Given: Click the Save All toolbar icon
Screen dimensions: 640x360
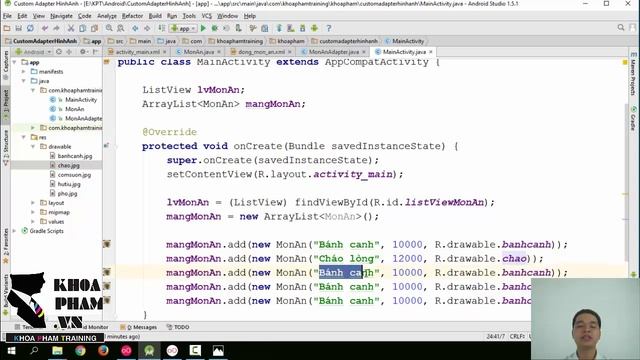Looking at the screenshot, I should (x=18, y=28).
